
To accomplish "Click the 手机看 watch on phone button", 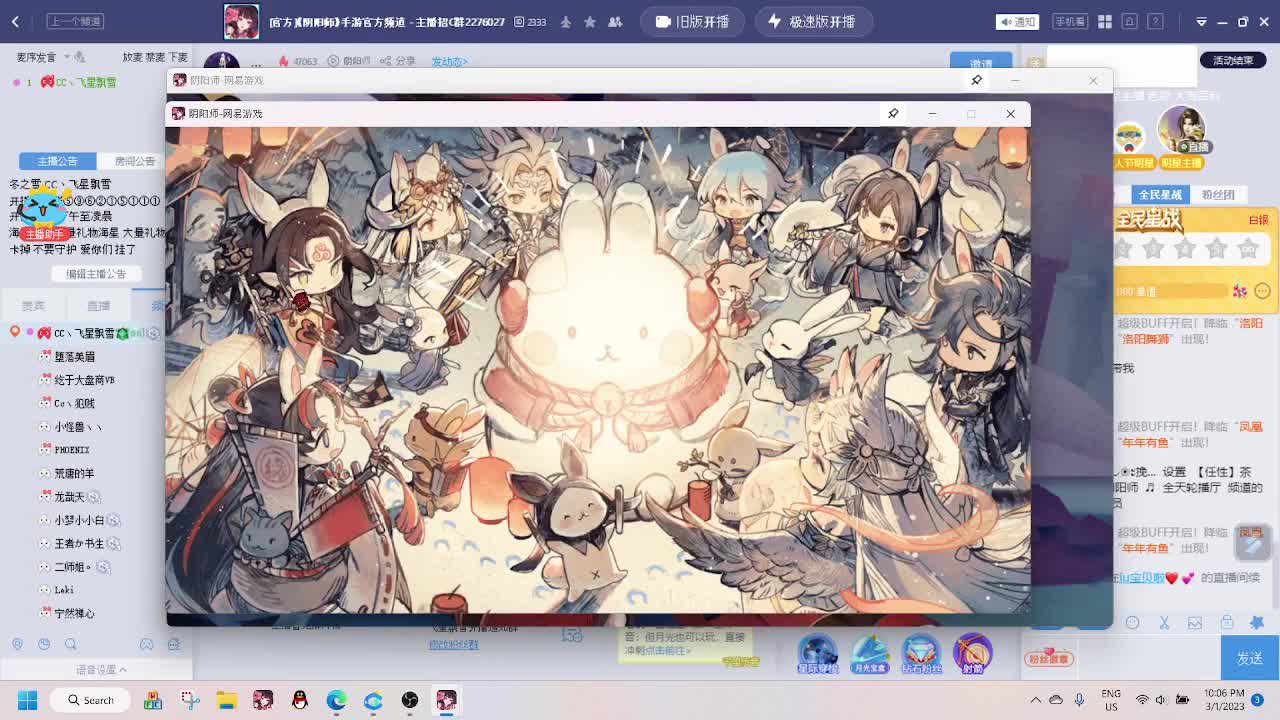I will point(1070,21).
